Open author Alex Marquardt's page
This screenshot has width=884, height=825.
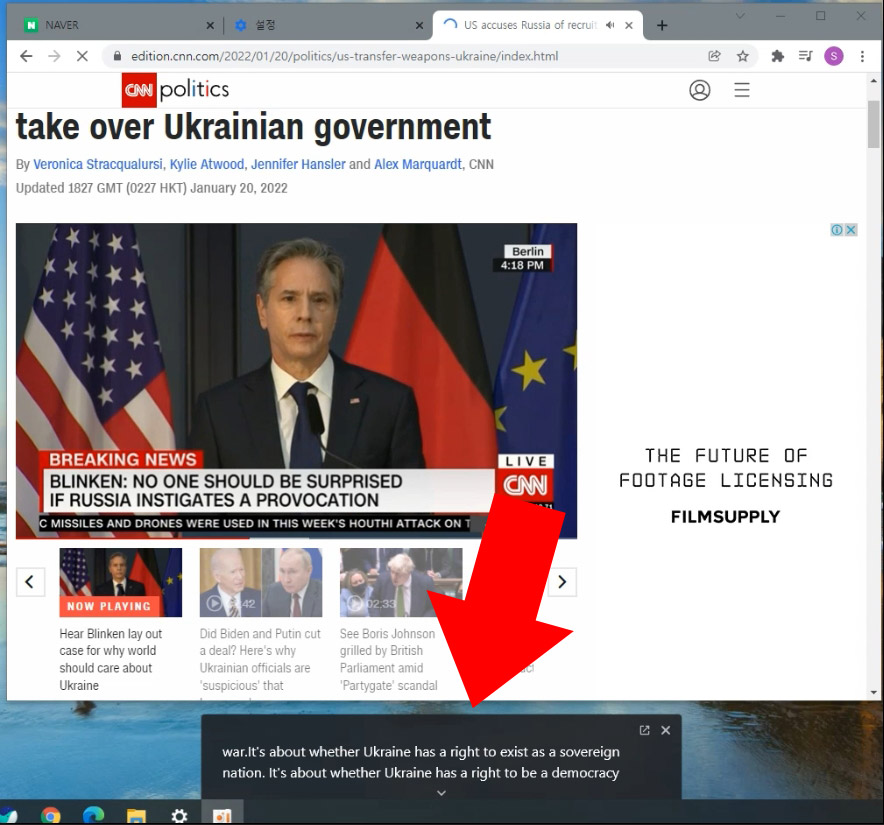(418, 164)
